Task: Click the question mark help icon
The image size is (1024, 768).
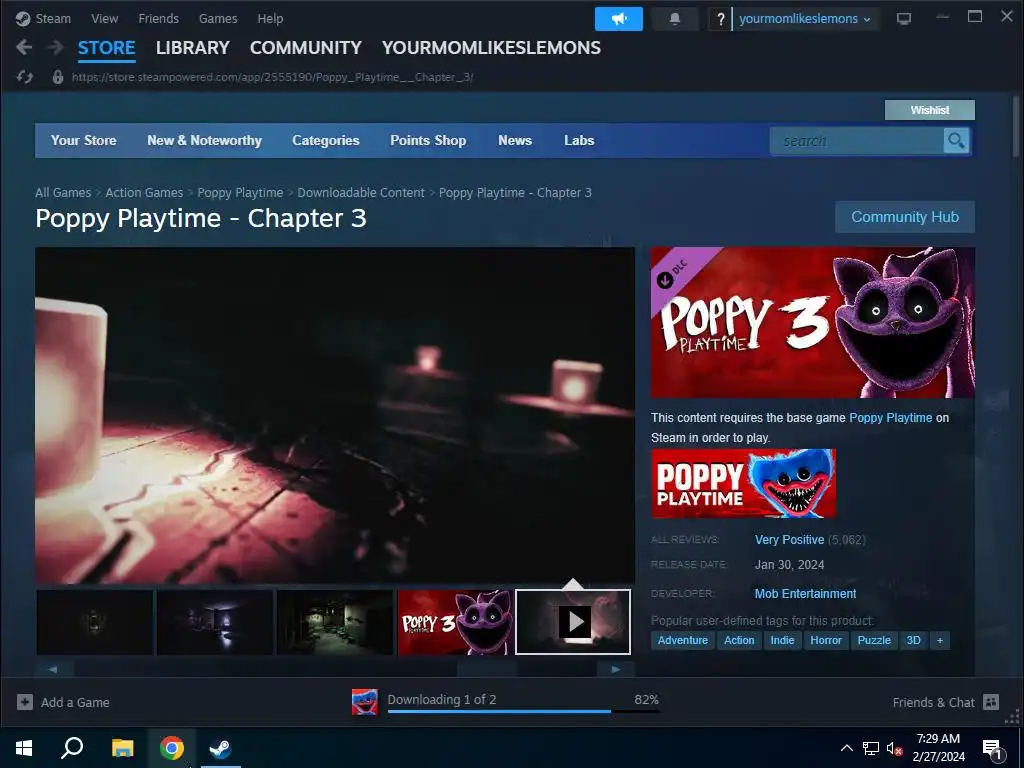Action: (720, 19)
